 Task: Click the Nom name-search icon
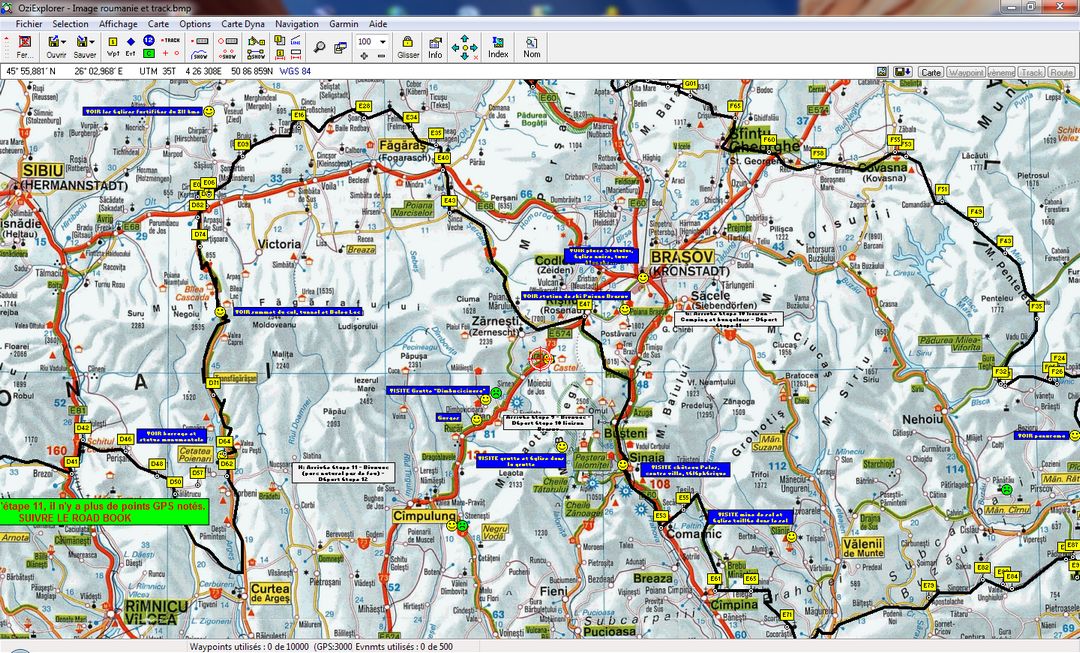(532, 46)
